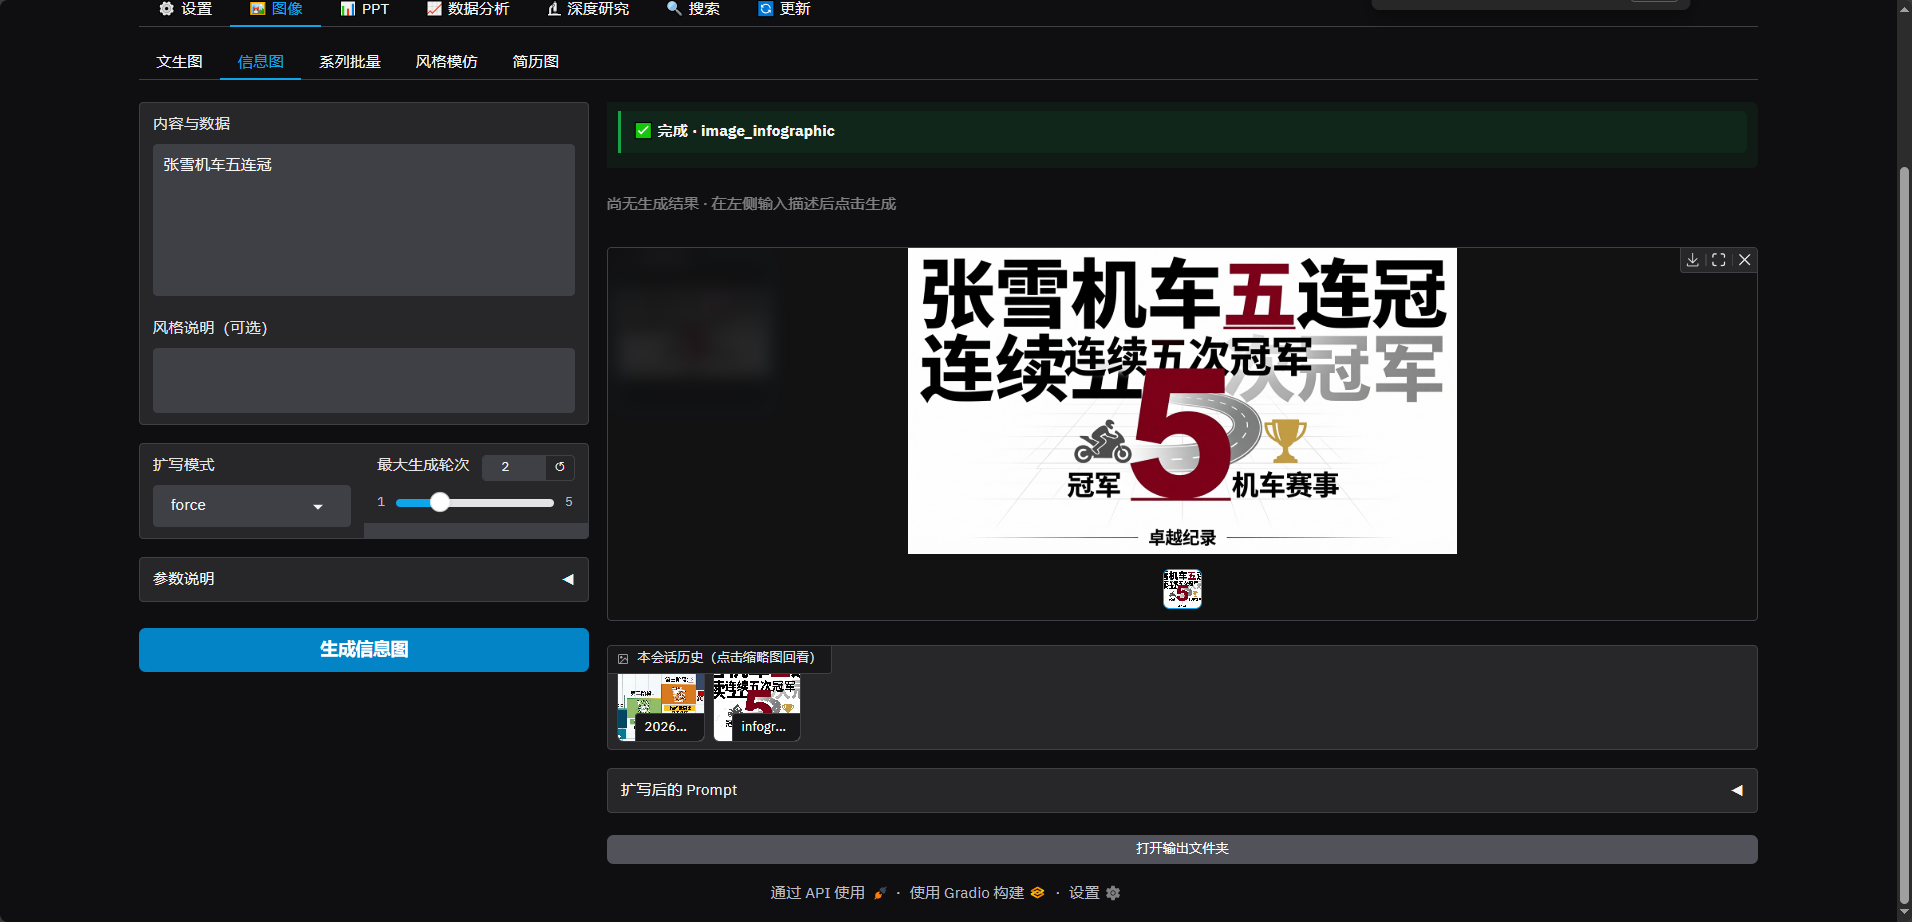Select the 信息图 sub-tab
1912x922 pixels.
click(x=260, y=62)
